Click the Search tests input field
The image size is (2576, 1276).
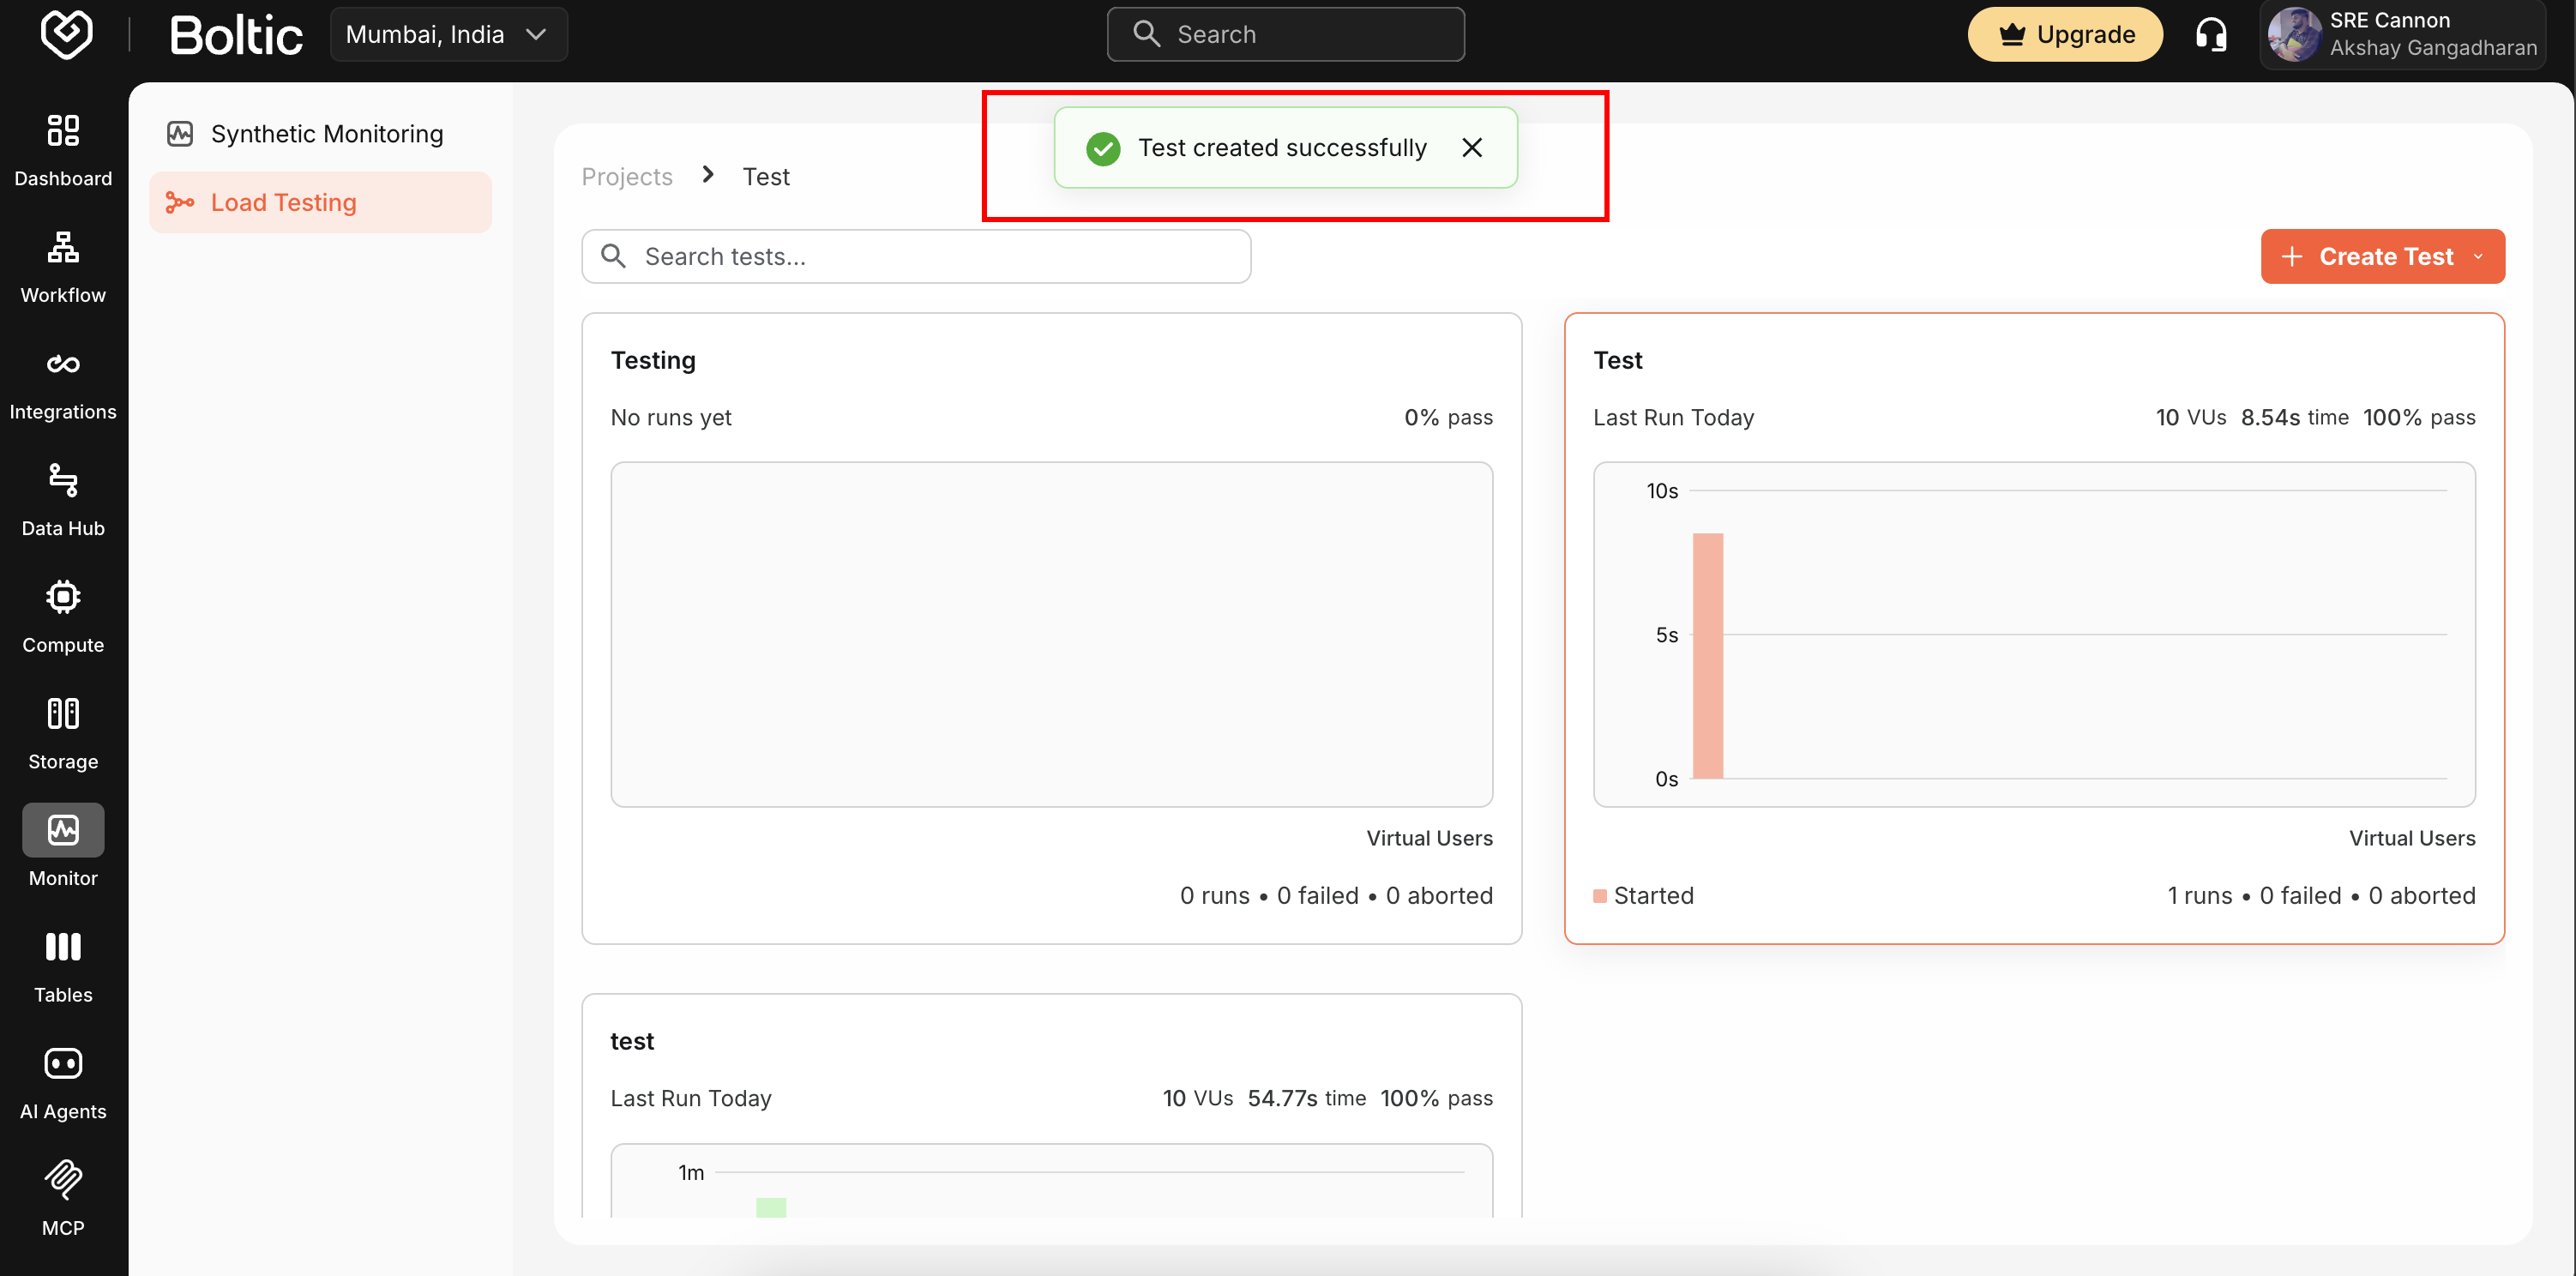click(916, 256)
